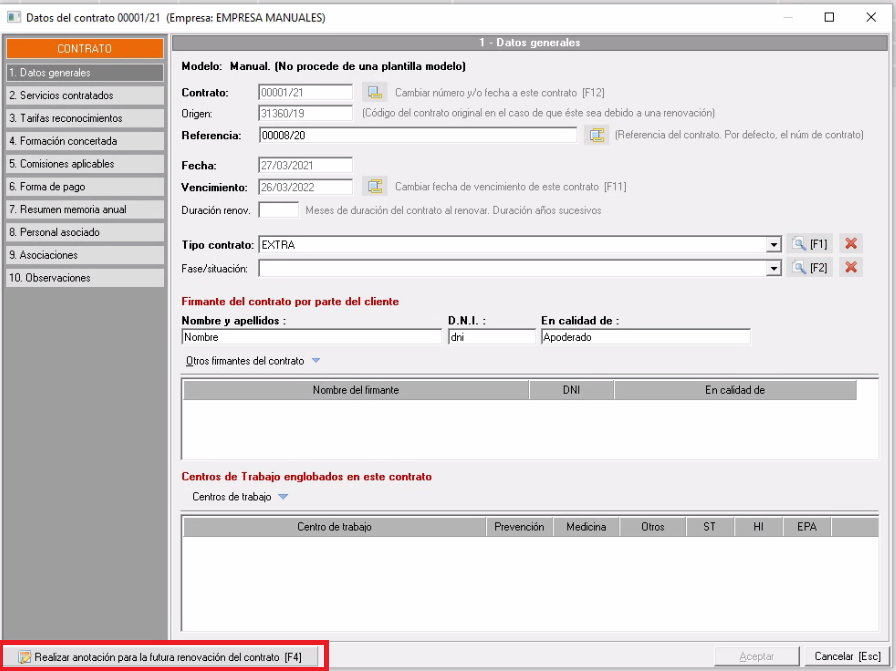The image size is (896, 671).
Task: Click the Tipo contrato search [F1] icon
Action: point(809,244)
